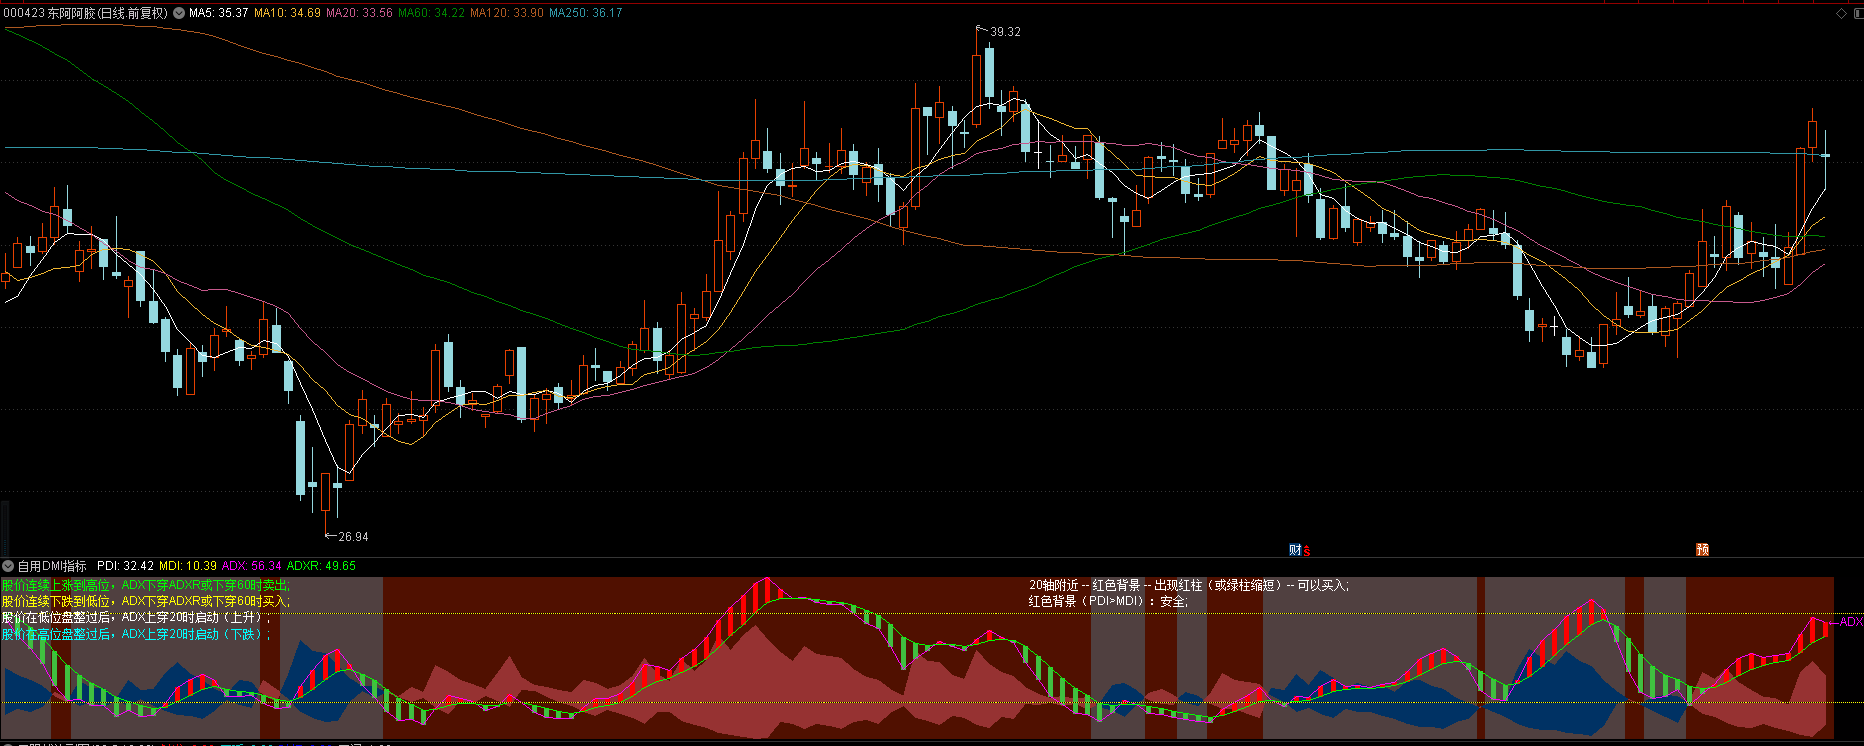Select the MA250: 36.17 indicator label
The width and height of the screenshot is (1864, 746).
(585, 13)
